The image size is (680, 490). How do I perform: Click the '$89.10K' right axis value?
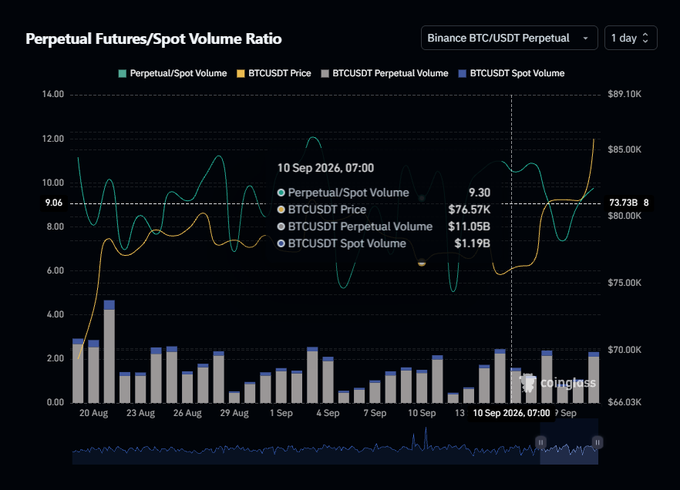(x=624, y=94)
